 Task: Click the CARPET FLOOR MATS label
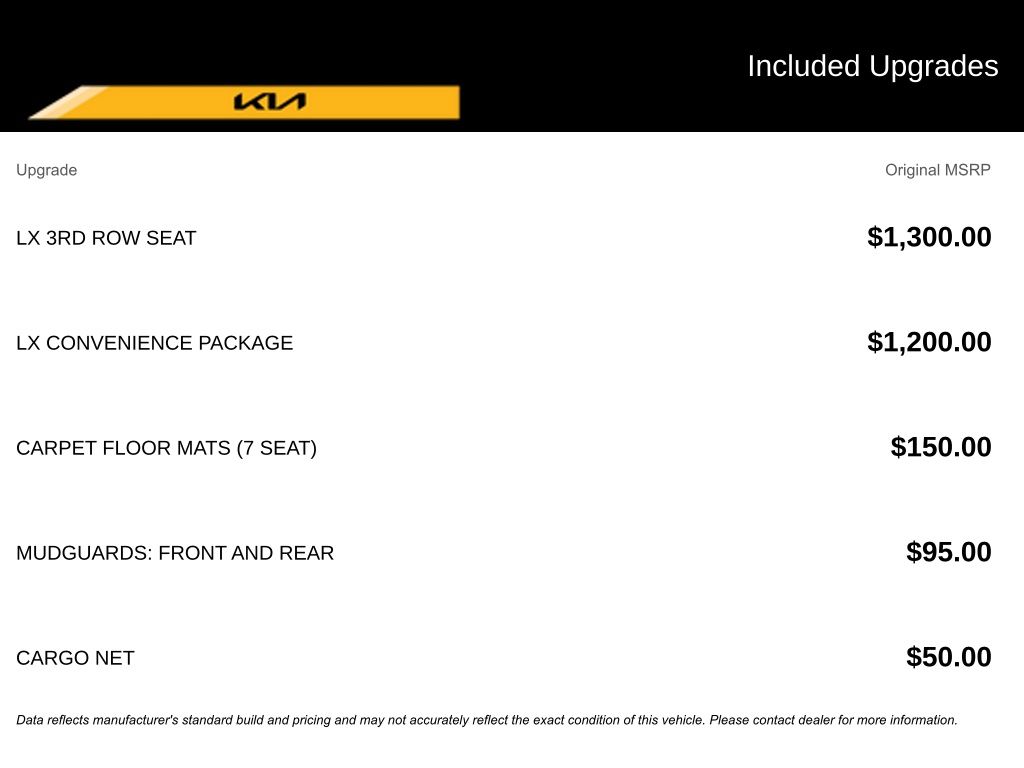click(x=123, y=448)
